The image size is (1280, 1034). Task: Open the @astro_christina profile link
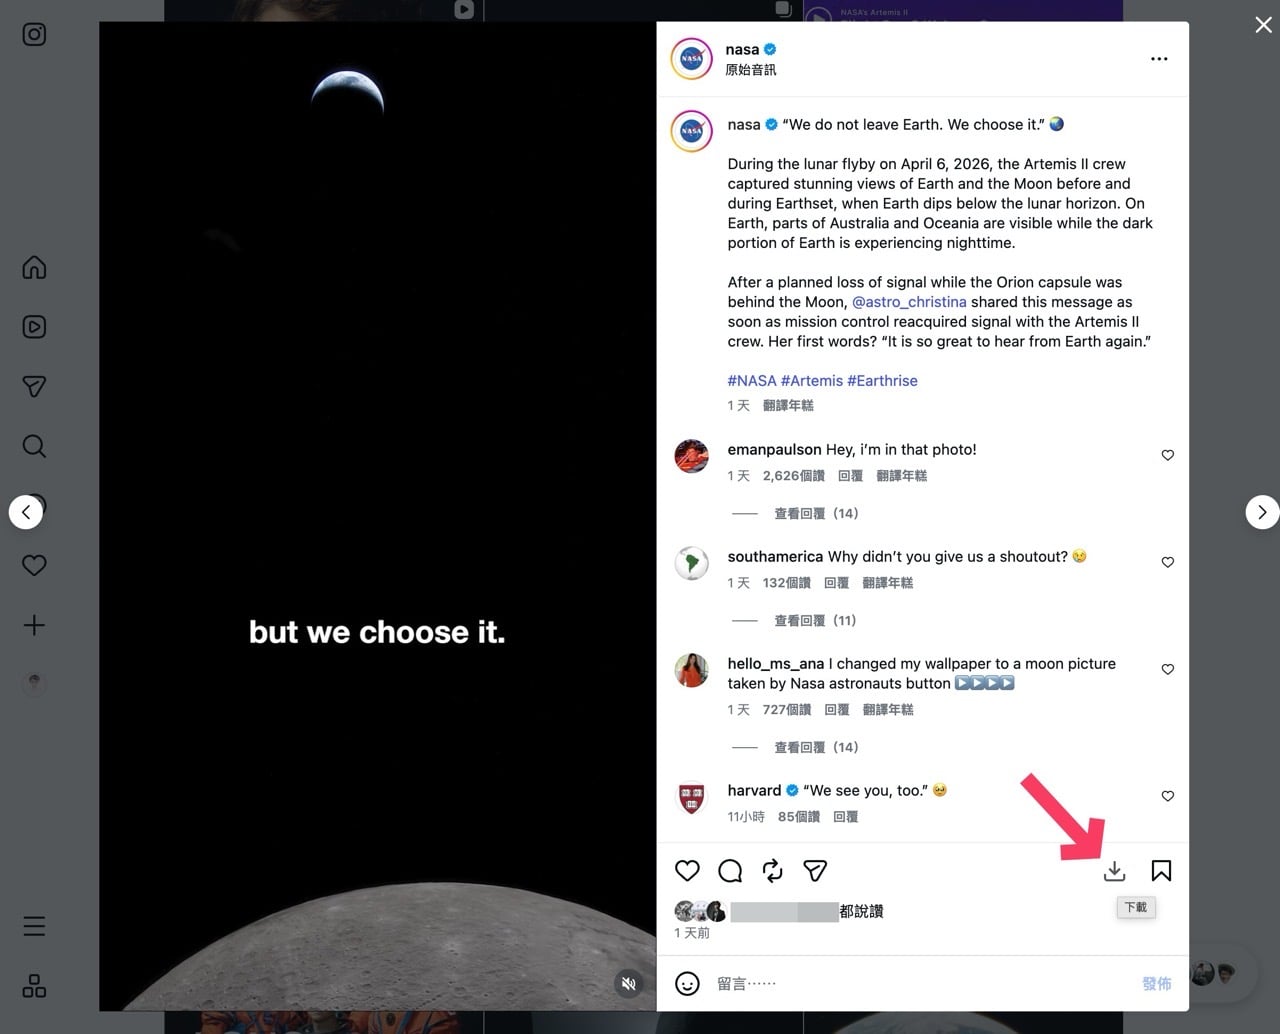pyautogui.click(x=909, y=302)
